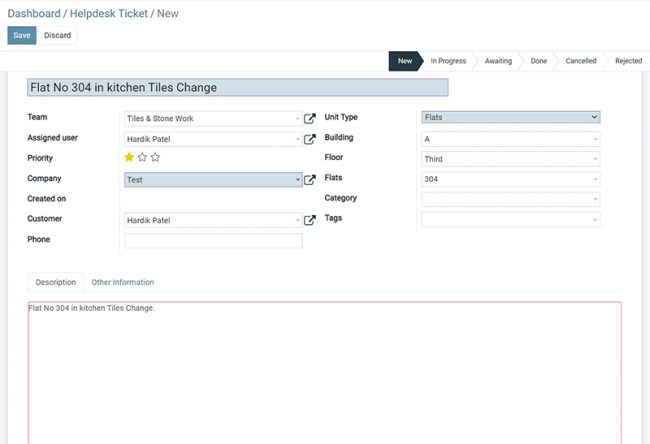Set priority to second star
Image resolution: width=650 pixels, height=444 pixels.
pos(142,158)
